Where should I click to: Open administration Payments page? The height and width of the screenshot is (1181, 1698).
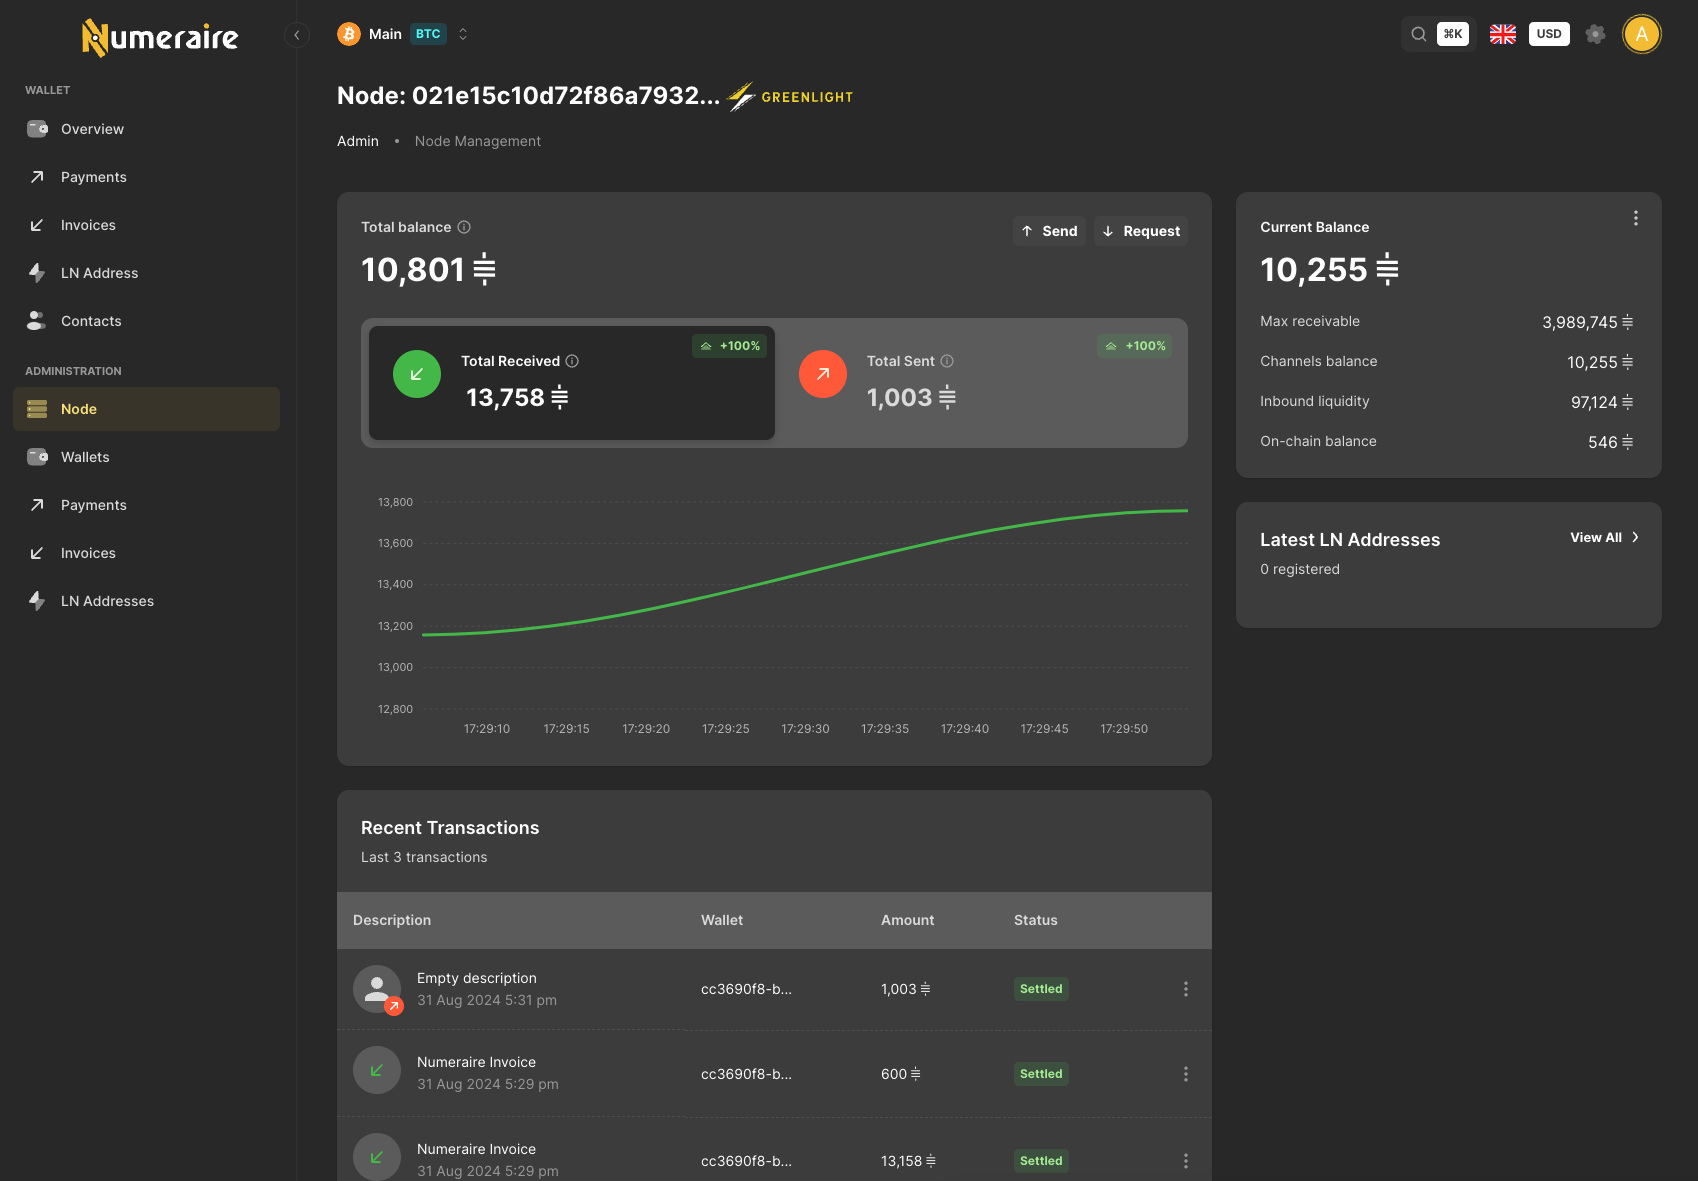pos(146,505)
